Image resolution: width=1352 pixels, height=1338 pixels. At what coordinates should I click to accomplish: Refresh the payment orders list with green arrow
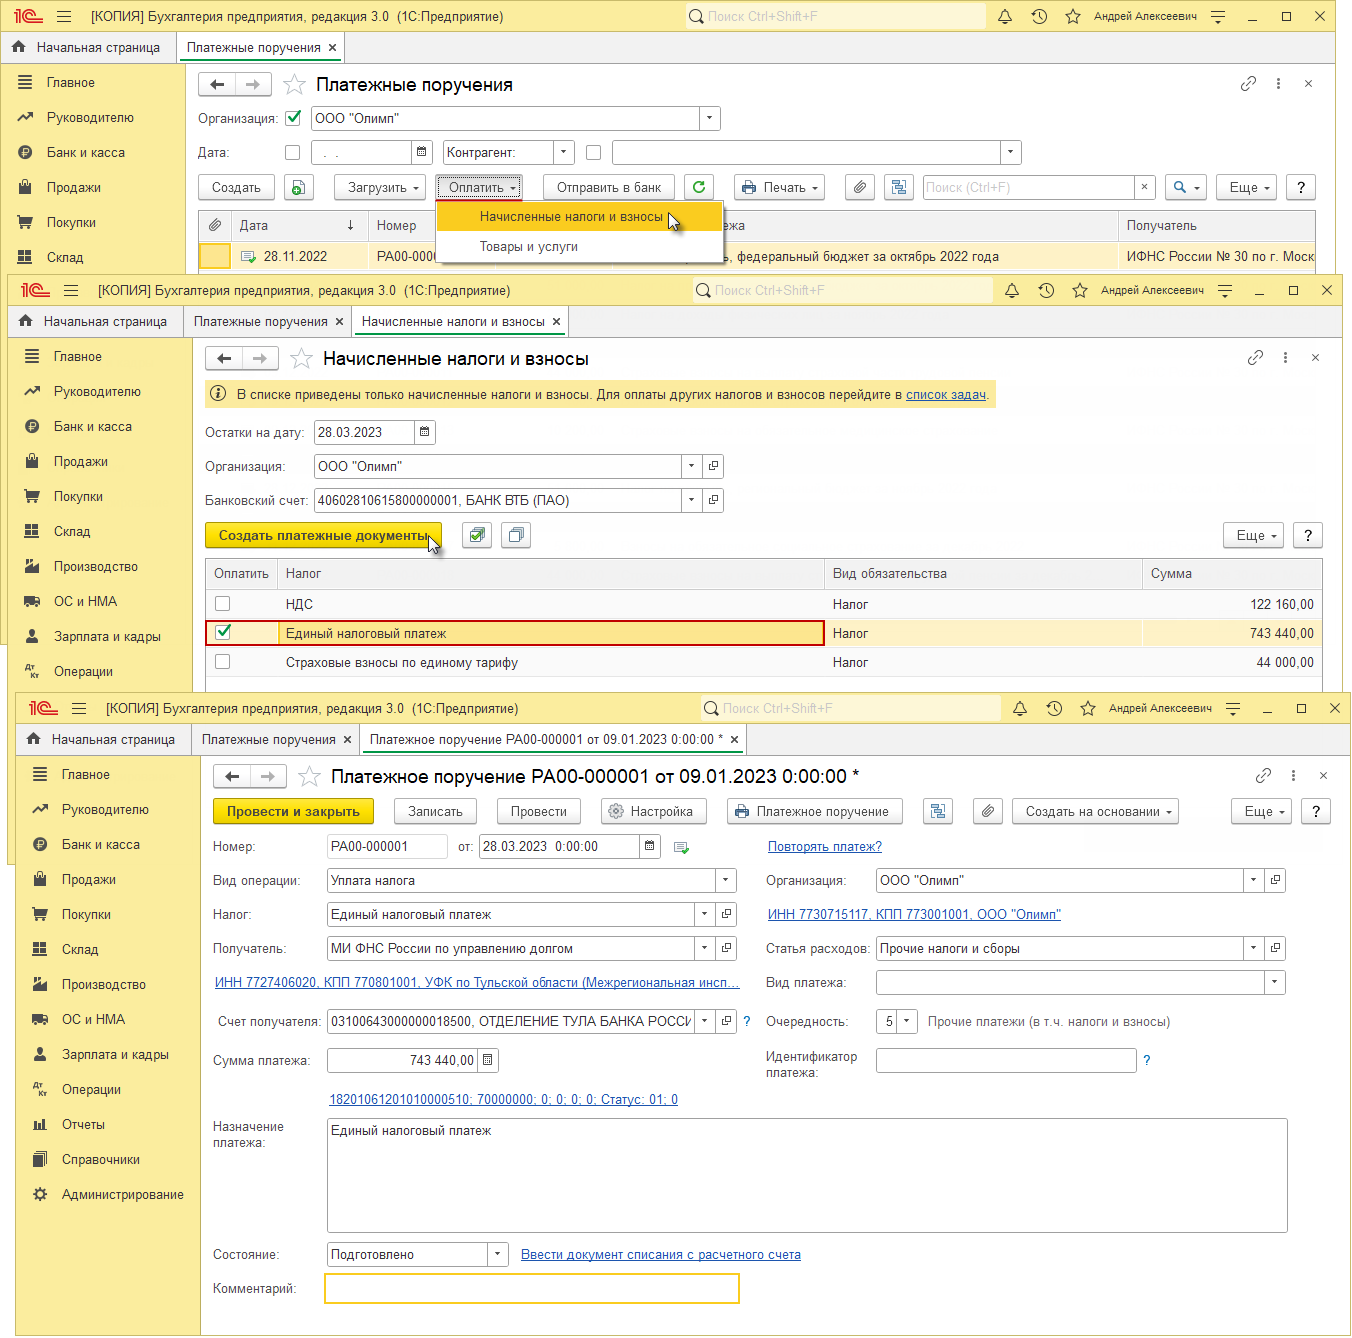click(x=699, y=187)
